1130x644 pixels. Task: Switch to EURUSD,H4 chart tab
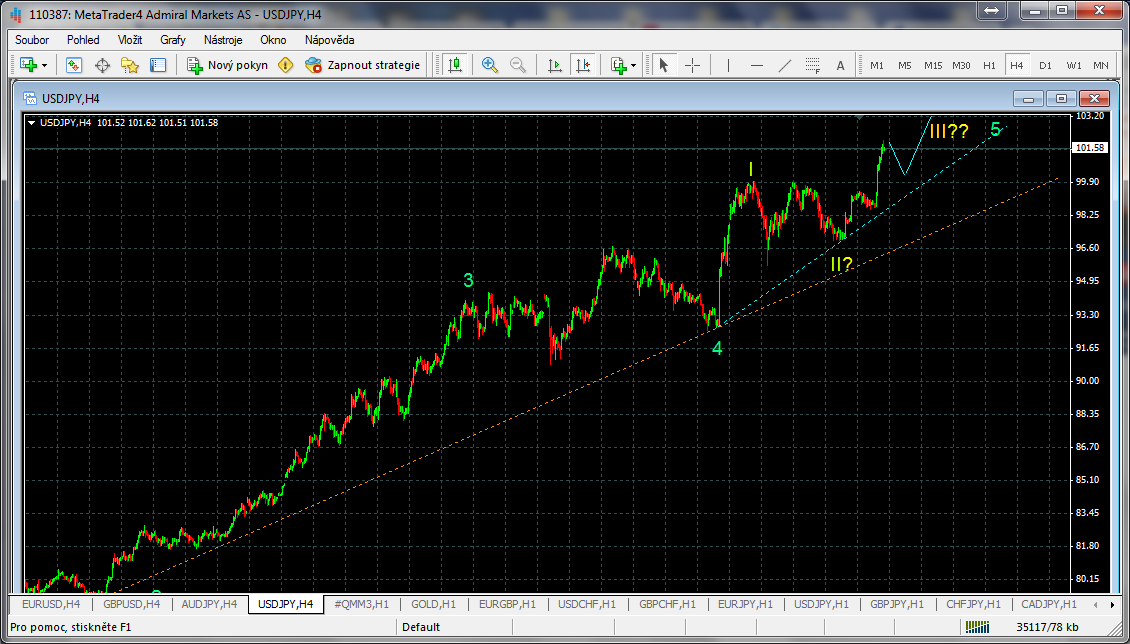click(x=51, y=604)
